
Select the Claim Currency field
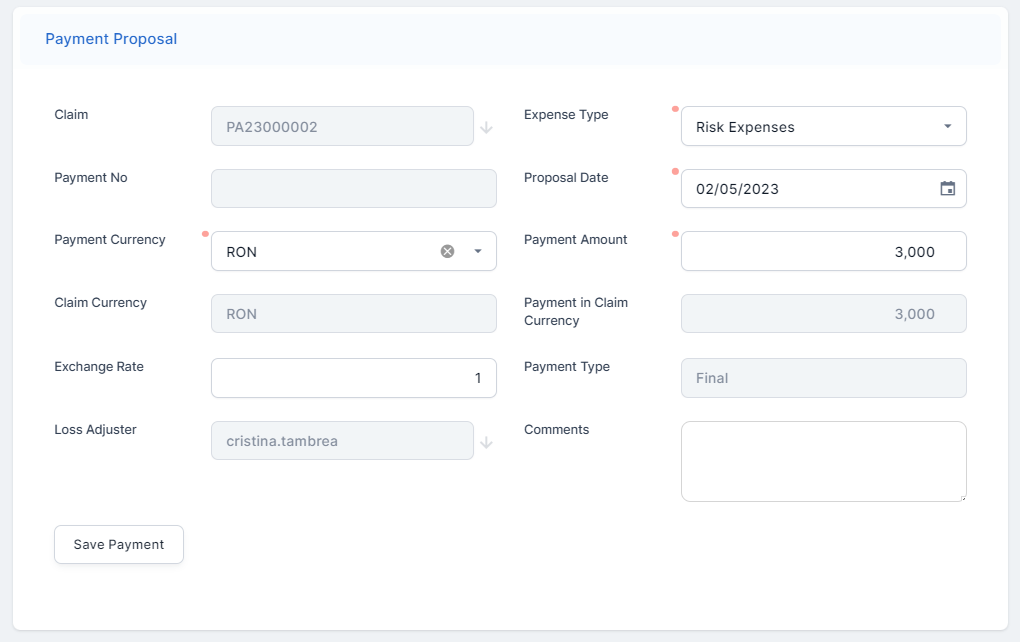[x=353, y=314]
